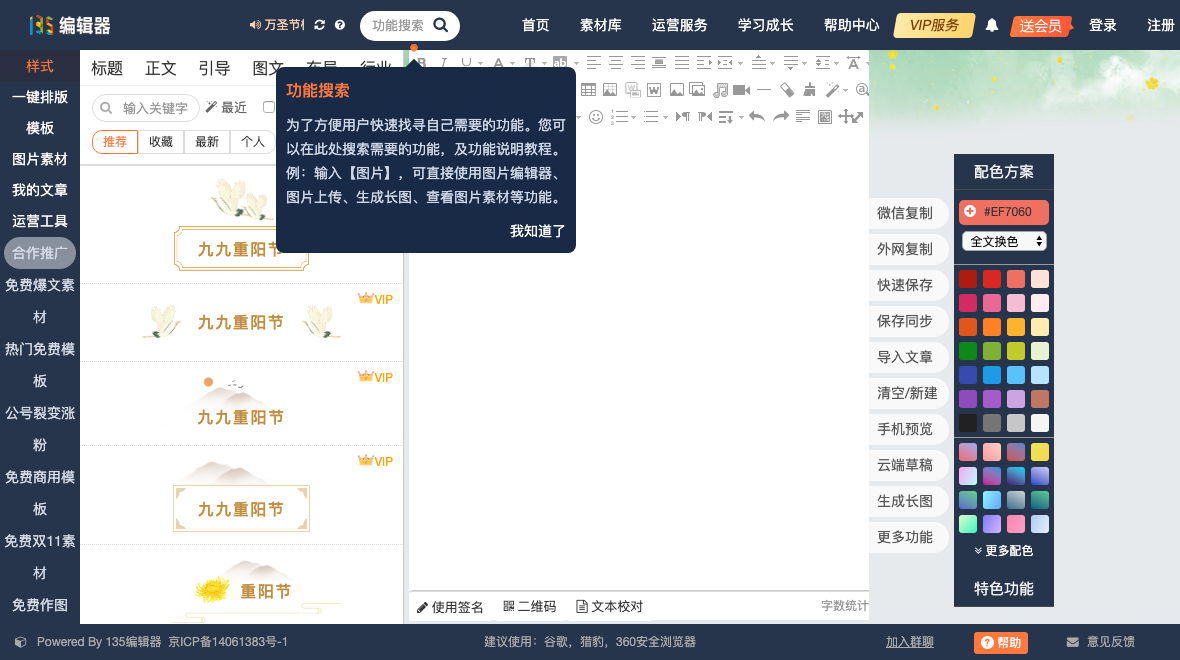This screenshot has width=1180, height=660.
Task: Insert a horizontal divider line
Action: point(764,90)
